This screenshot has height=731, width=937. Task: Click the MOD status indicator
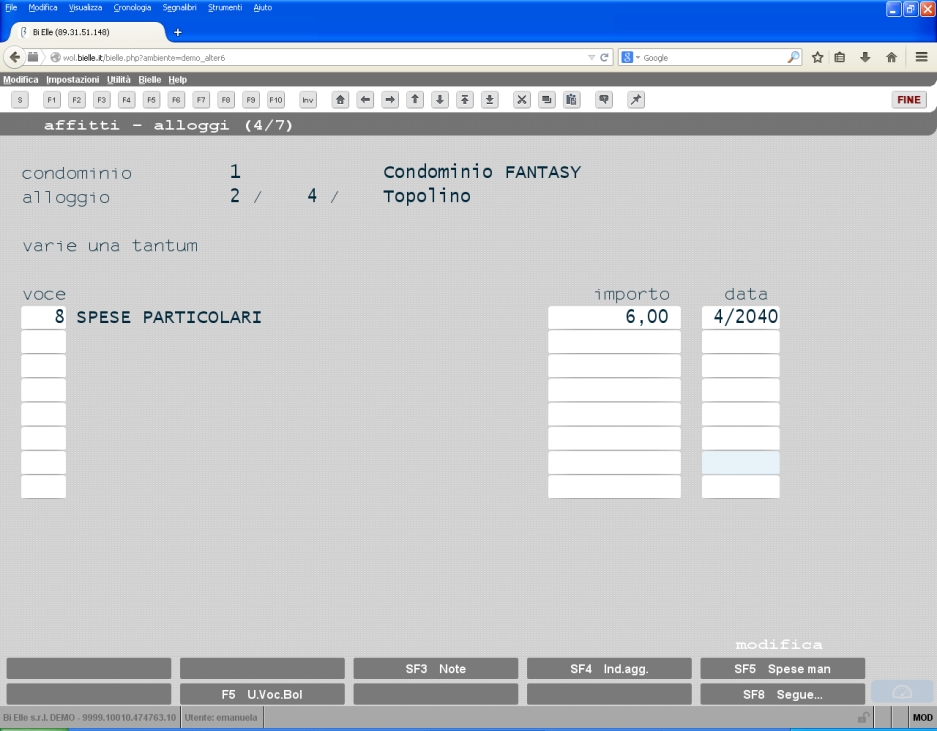point(922,717)
